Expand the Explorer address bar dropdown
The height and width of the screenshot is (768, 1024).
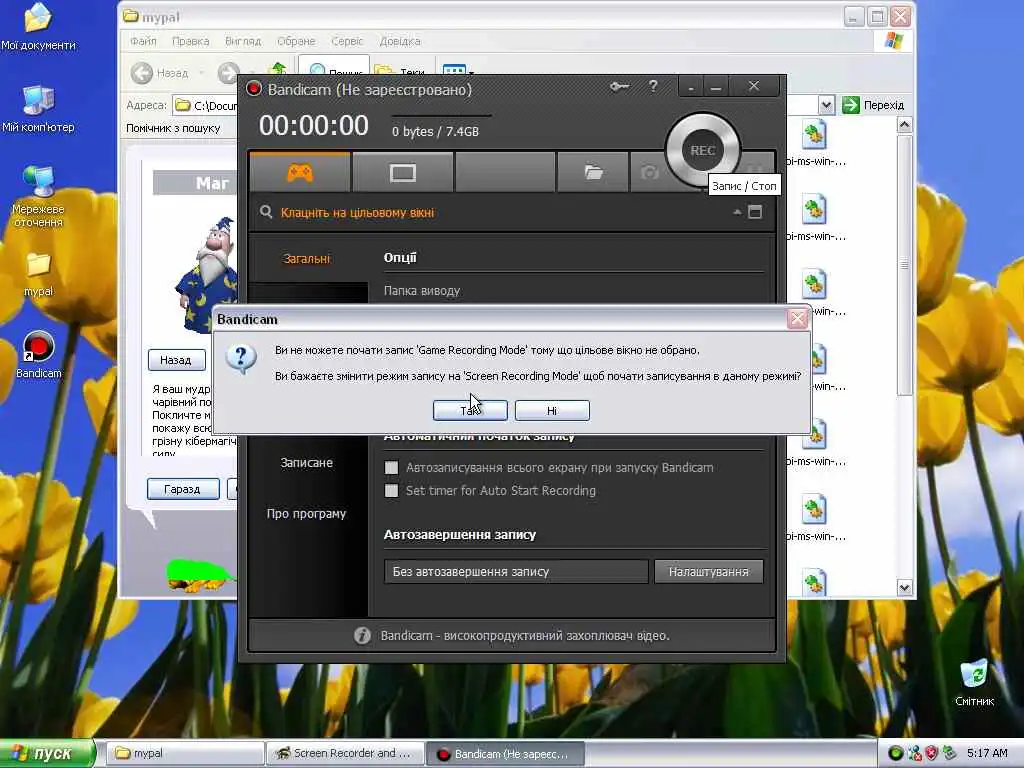click(826, 104)
